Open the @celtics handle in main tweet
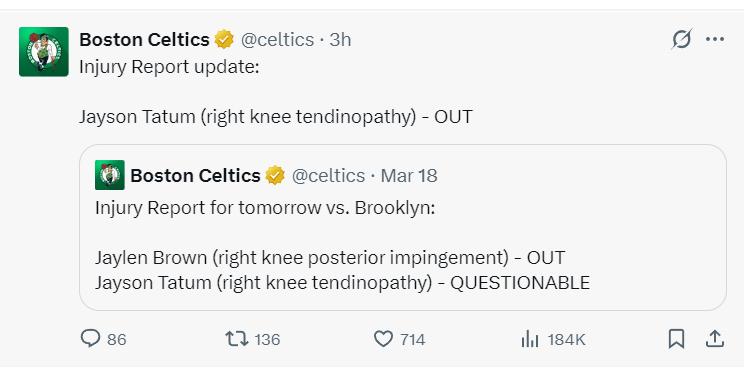 coord(277,40)
